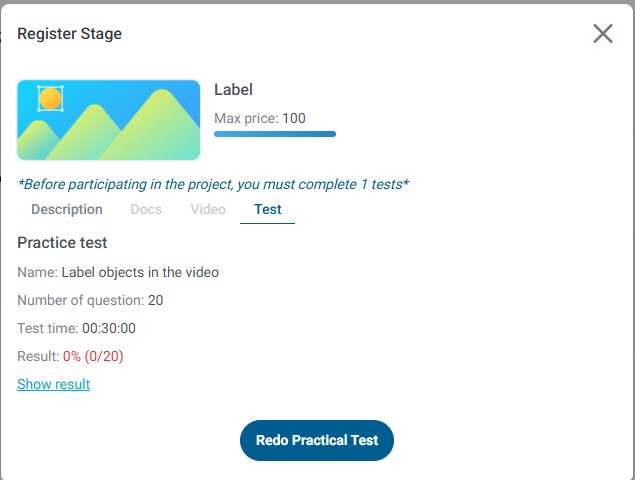
Task: Switch to the Video tab
Action: click(208, 210)
